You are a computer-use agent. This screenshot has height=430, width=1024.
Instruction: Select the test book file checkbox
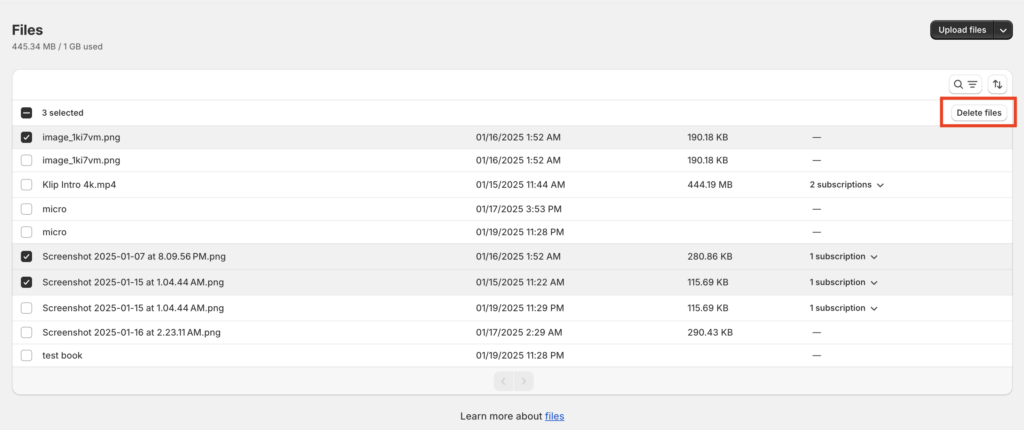(x=27, y=356)
